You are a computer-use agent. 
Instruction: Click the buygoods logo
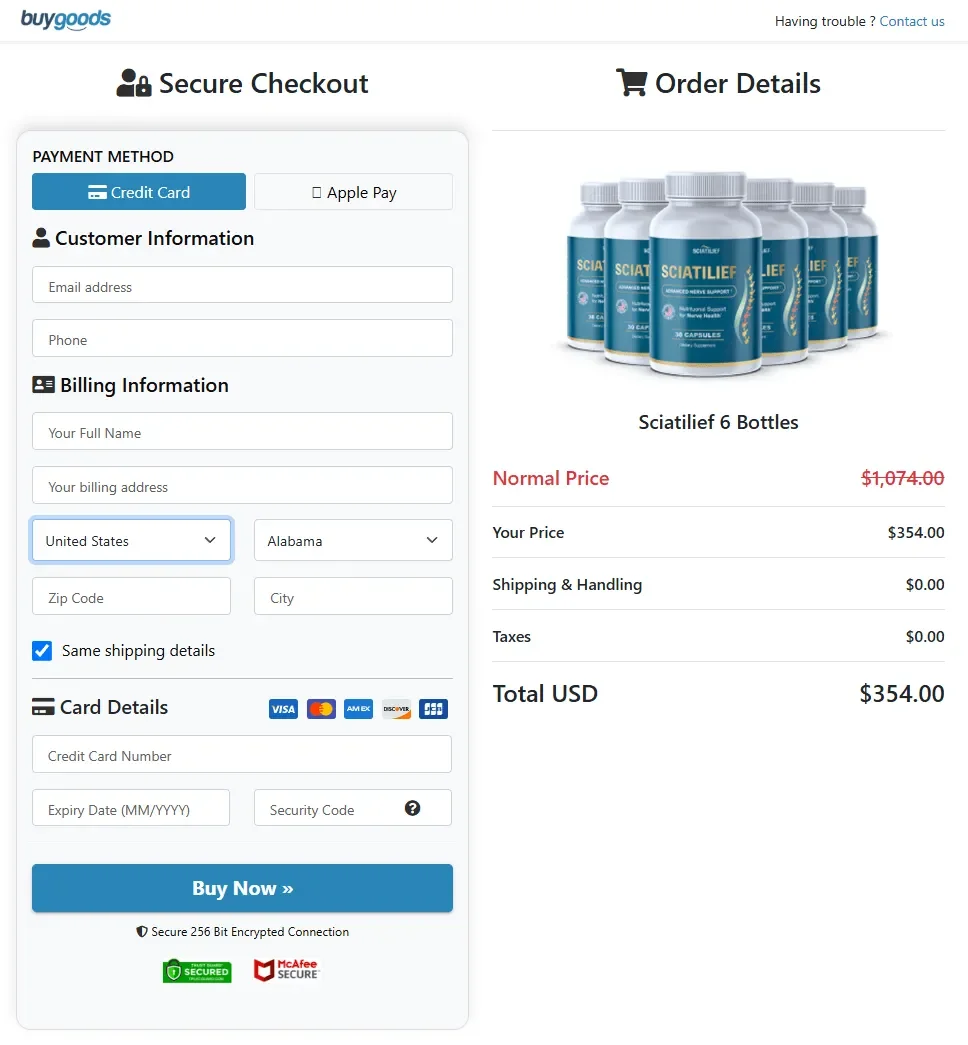(x=66, y=19)
